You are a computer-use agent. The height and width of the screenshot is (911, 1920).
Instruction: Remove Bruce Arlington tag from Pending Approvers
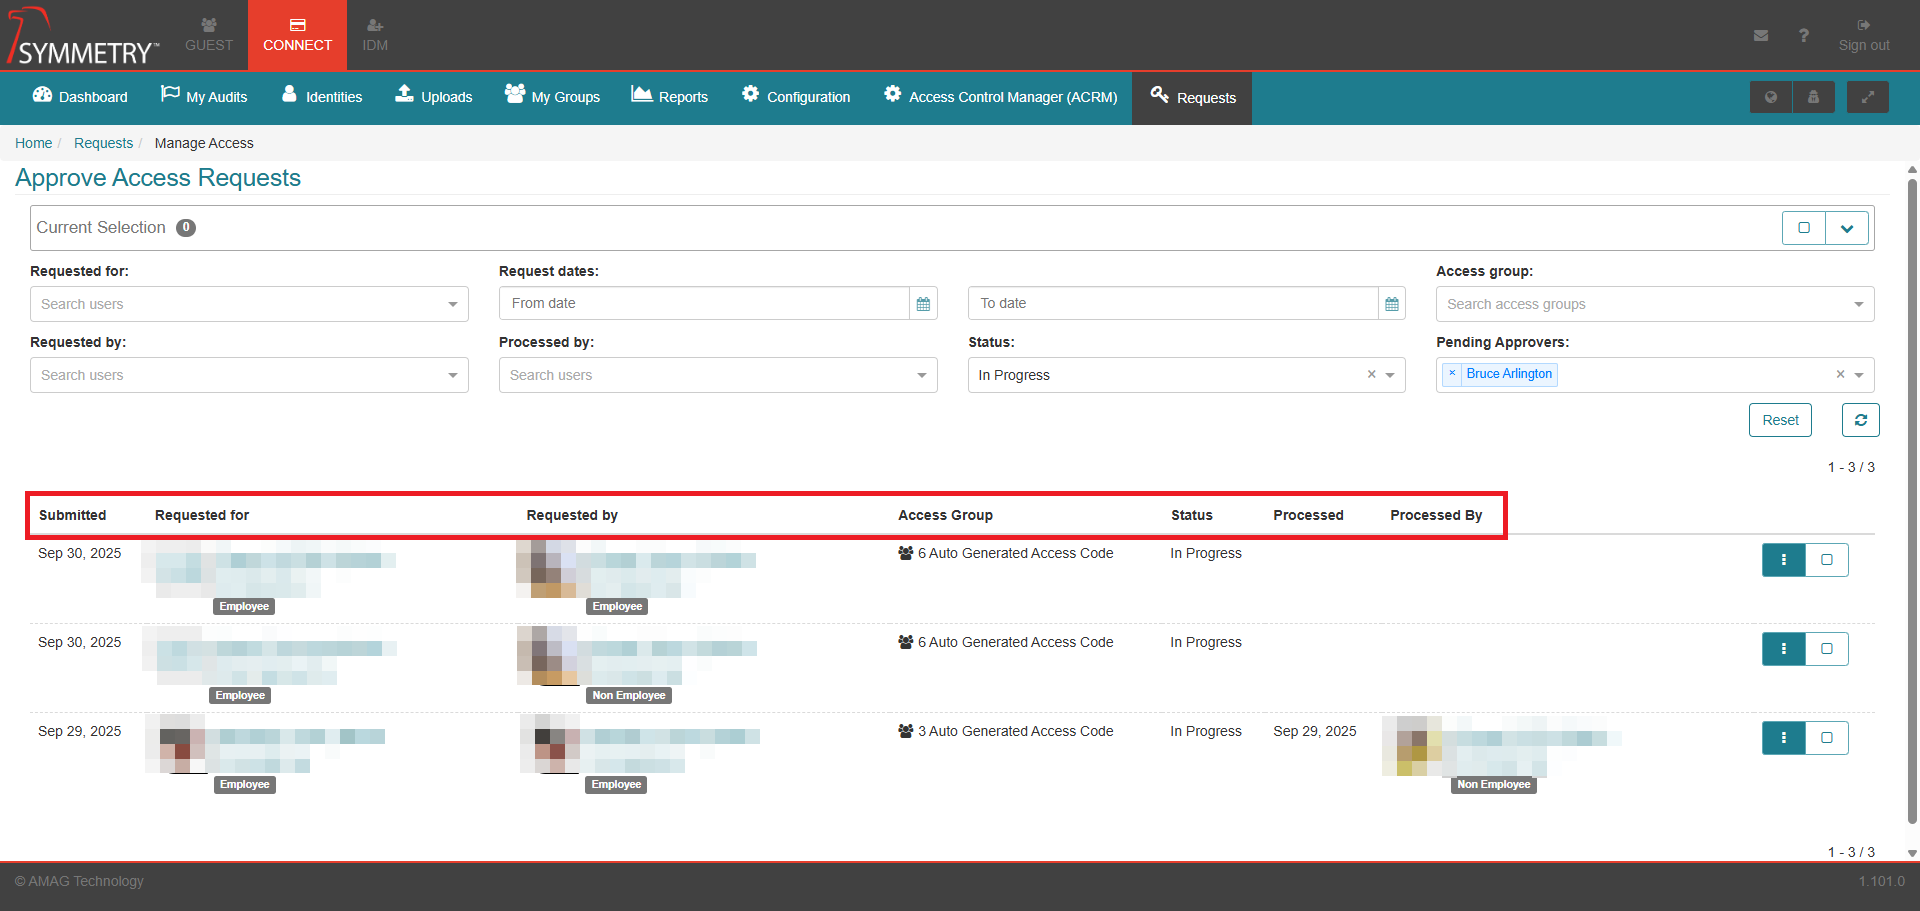click(x=1452, y=374)
